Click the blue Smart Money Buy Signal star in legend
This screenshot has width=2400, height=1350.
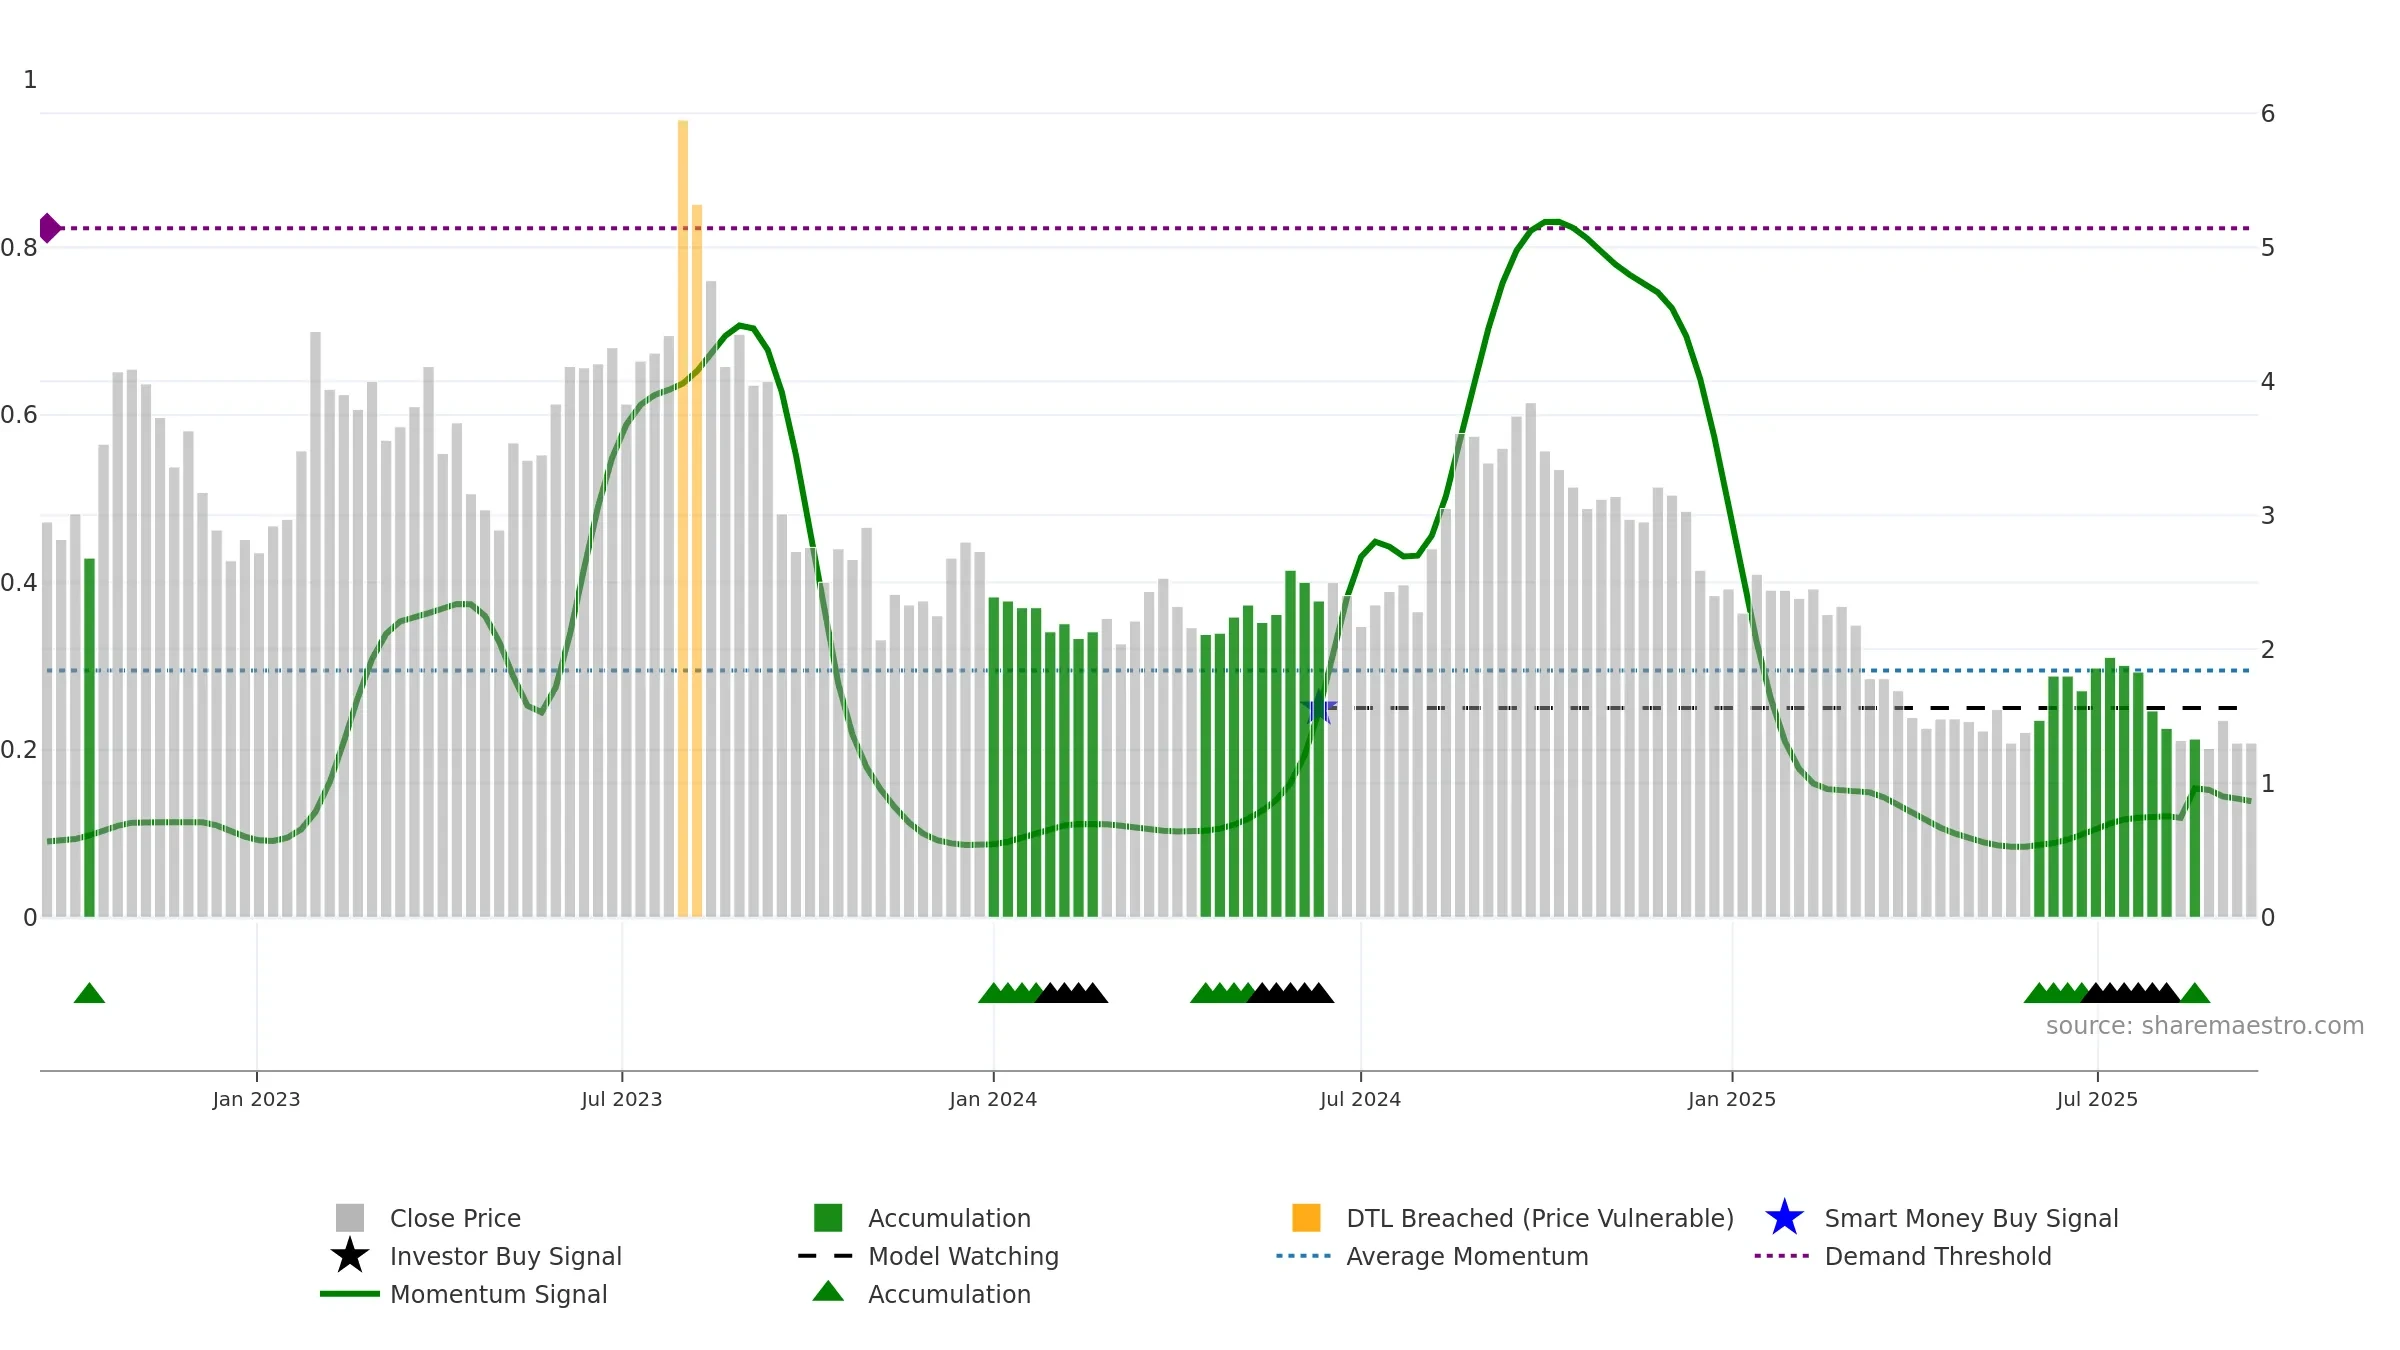click(x=1784, y=1218)
